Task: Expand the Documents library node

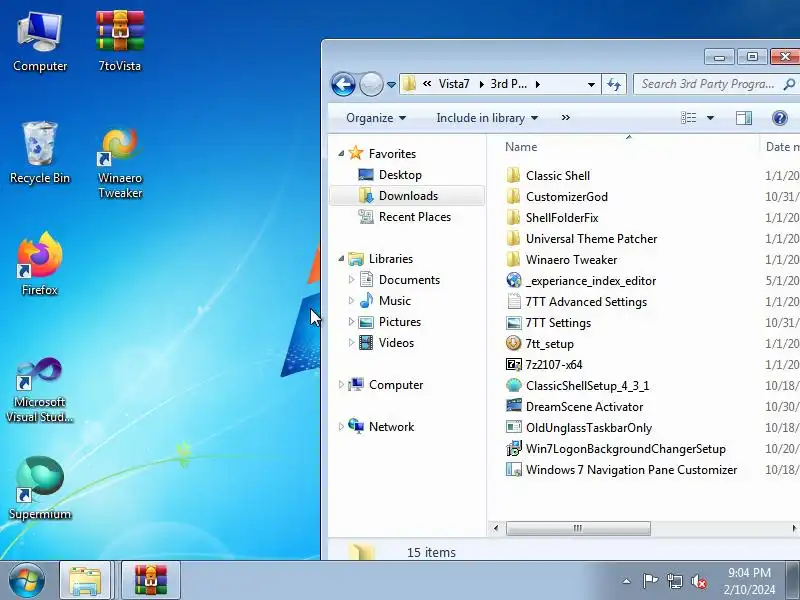Action: tap(351, 280)
